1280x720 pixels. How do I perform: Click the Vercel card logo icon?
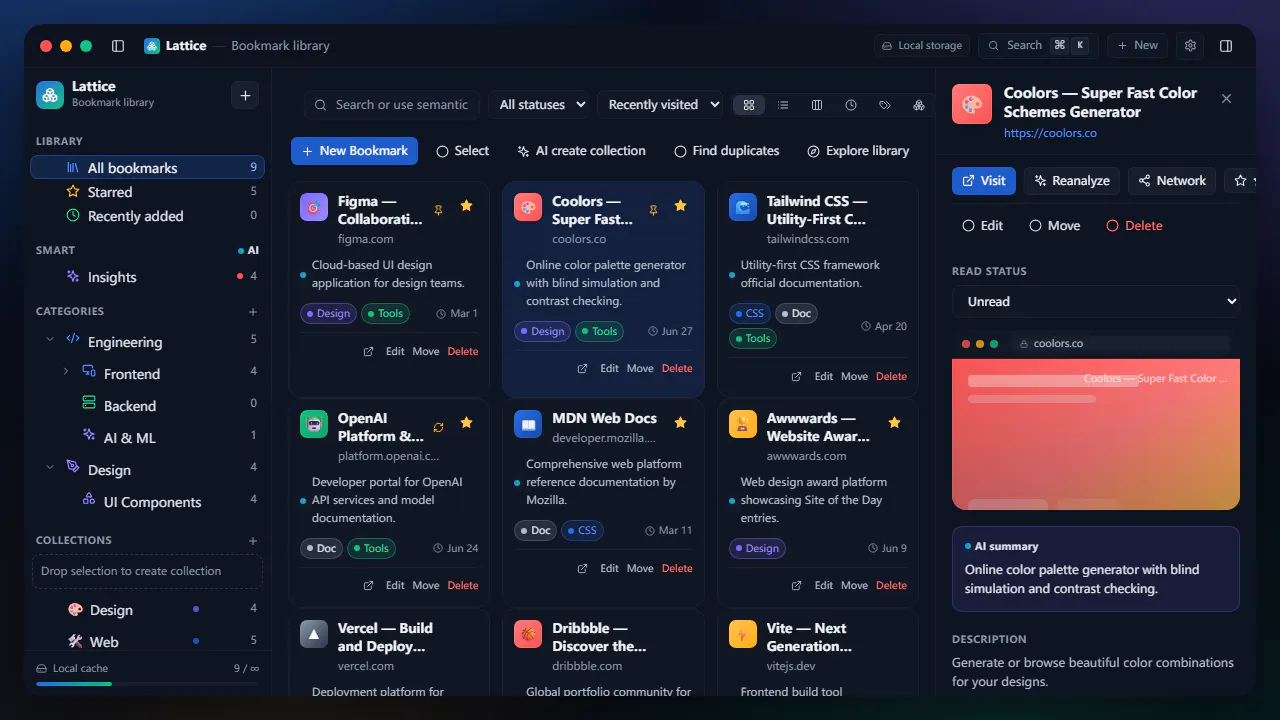click(314, 634)
